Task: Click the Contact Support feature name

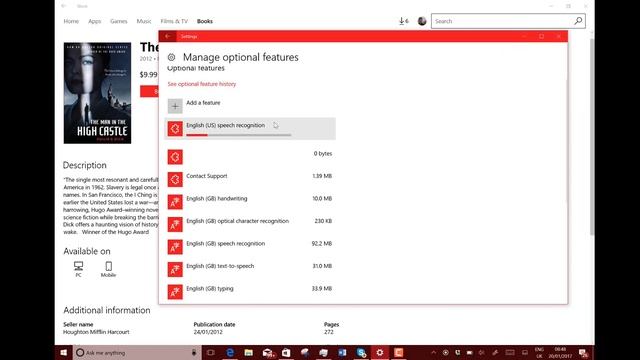Action: click(207, 176)
